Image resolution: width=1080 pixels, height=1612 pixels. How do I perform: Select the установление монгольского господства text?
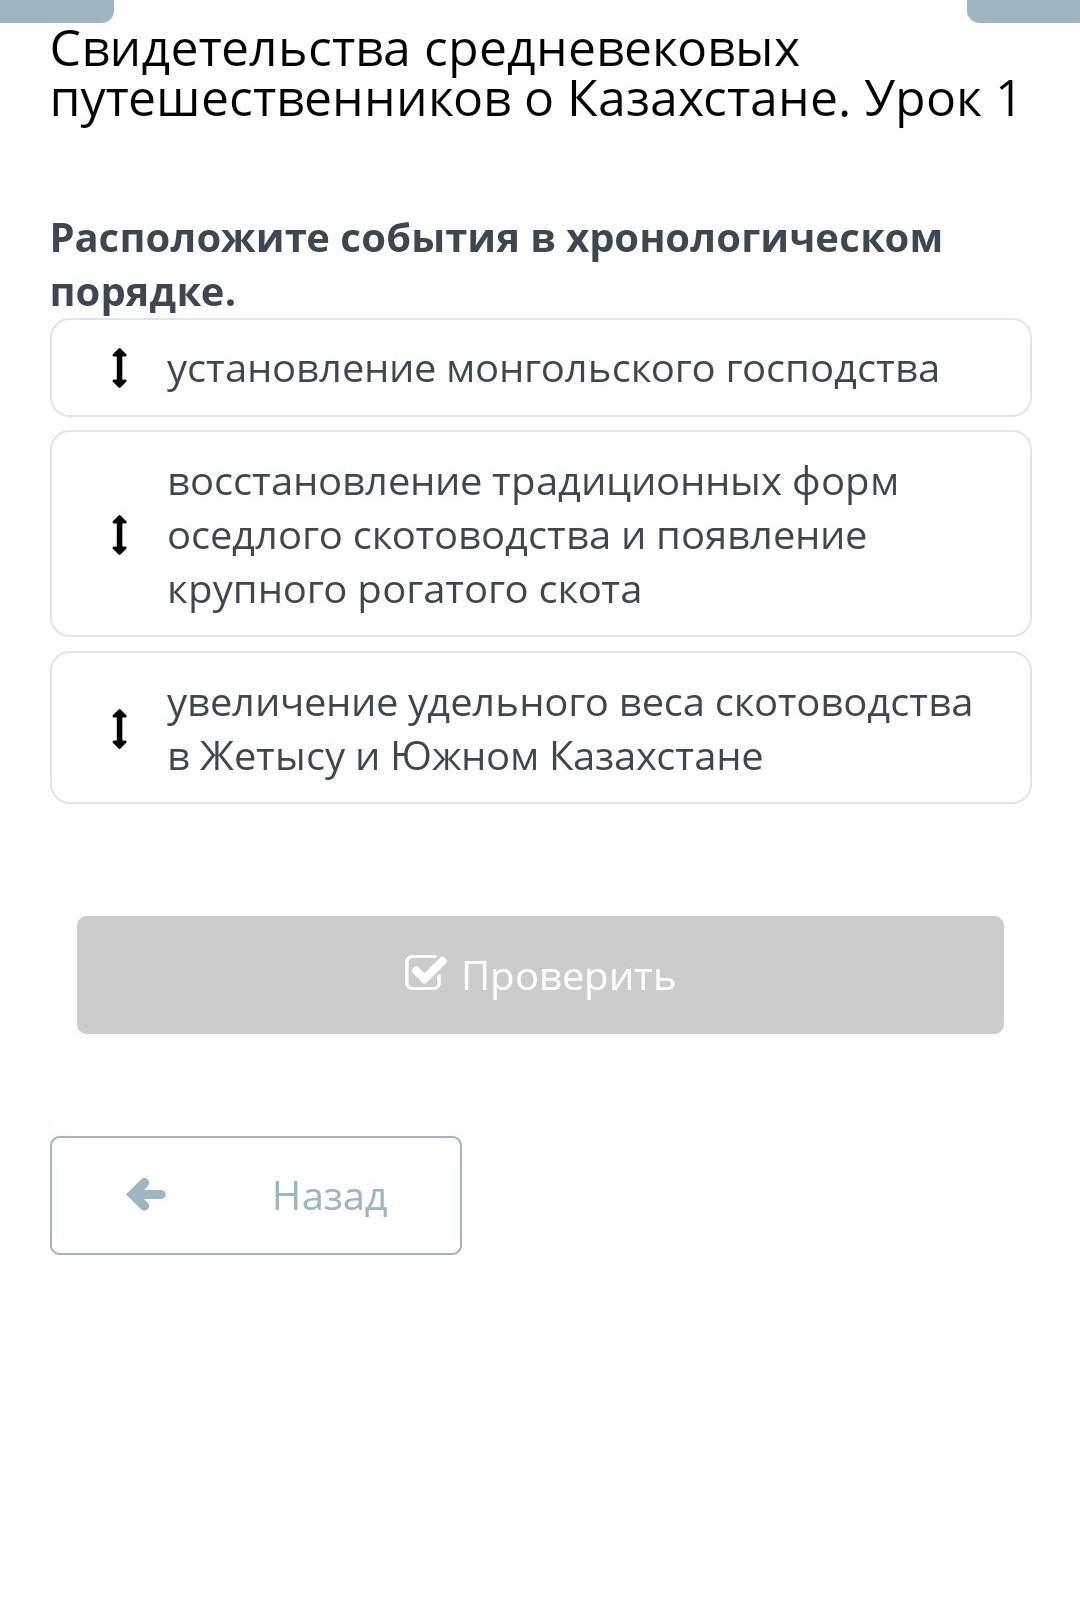tap(553, 369)
